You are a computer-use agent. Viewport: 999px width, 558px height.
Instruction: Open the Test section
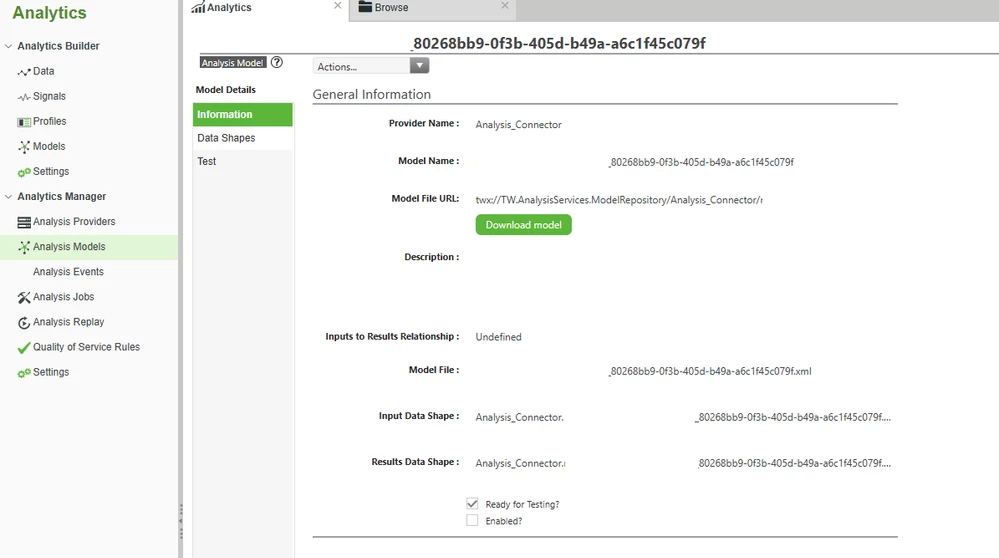[x=243, y=162]
